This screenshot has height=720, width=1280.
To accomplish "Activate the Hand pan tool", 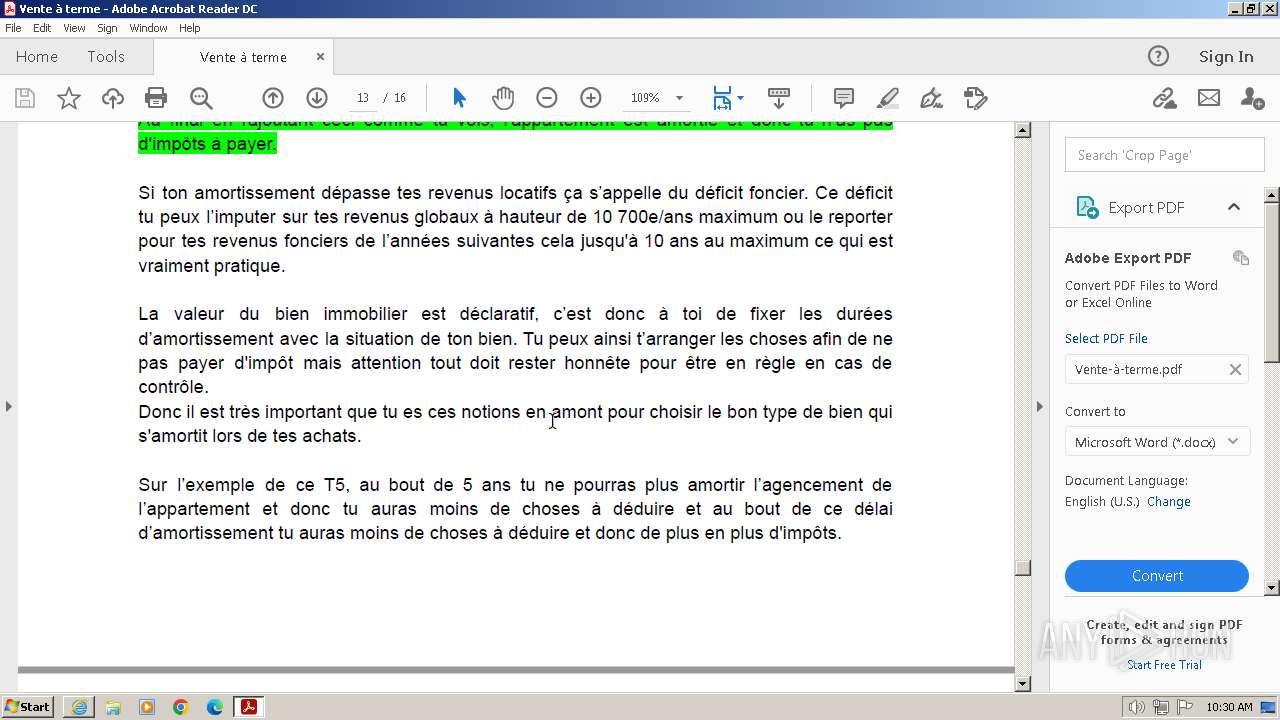I will pyautogui.click(x=503, y=98).
